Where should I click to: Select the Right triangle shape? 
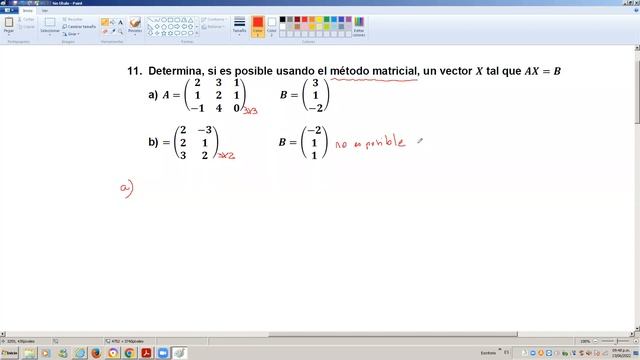tap(150, 27)
